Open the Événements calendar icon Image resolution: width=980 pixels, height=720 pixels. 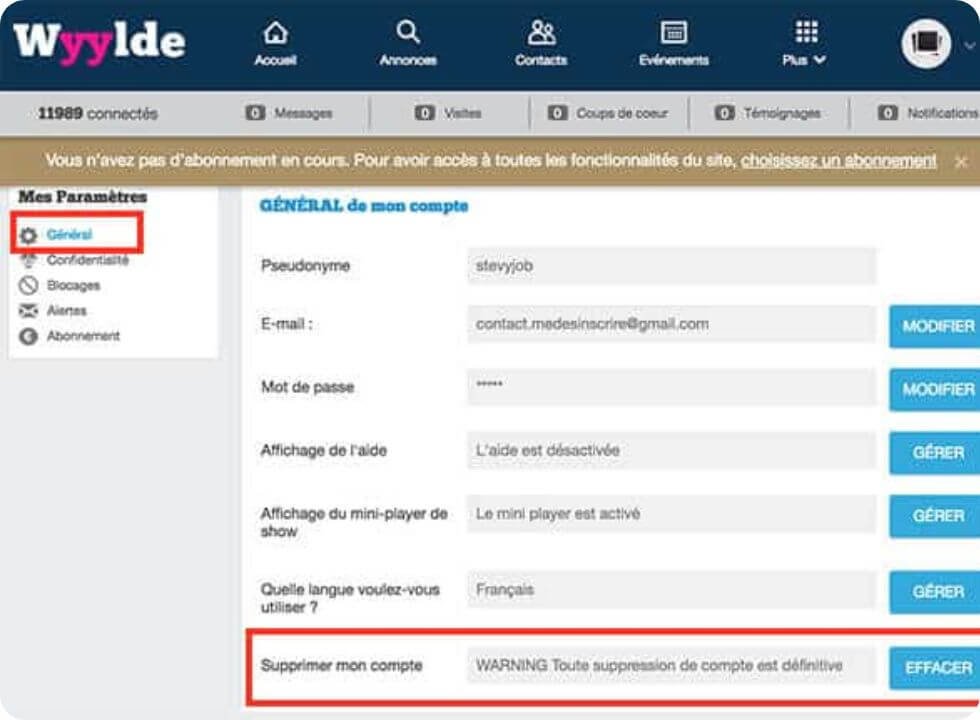(x=673, y=33)
